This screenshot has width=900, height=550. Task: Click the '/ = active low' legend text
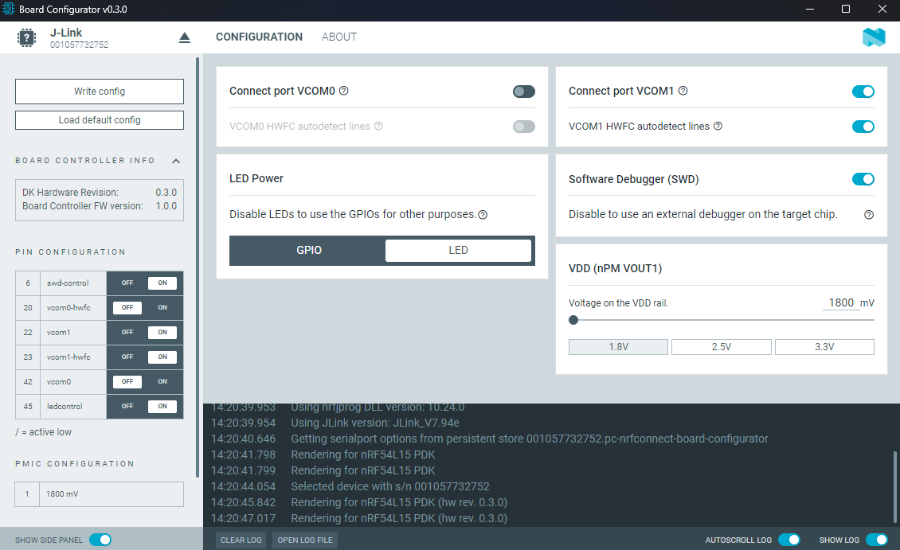click(x=44, y=432)
